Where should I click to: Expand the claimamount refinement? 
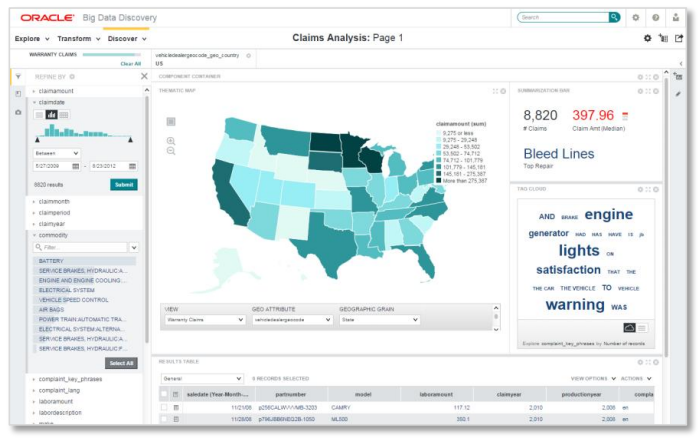click(x=34, y=90)
